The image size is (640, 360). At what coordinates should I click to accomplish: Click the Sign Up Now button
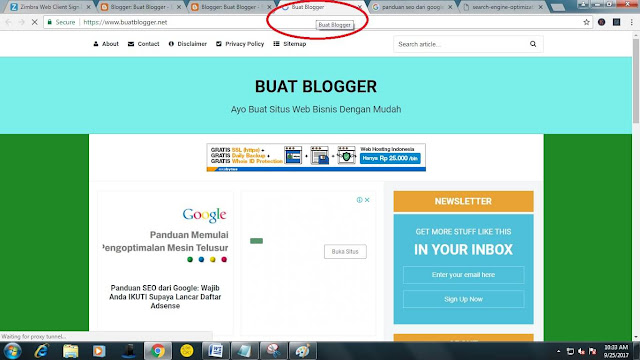[x=464, y=299]
